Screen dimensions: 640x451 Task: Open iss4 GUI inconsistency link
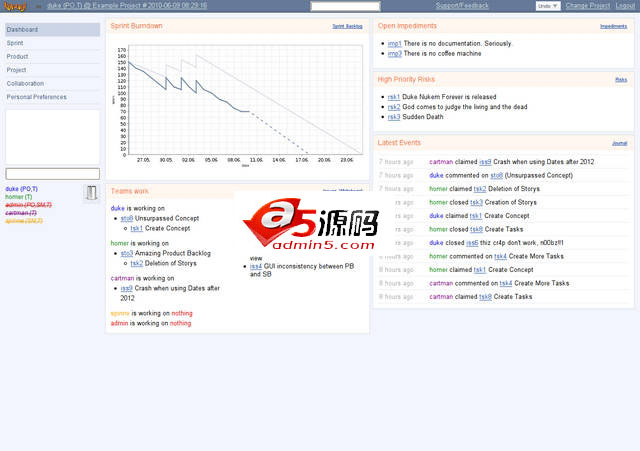pyautogui.click(x=256, y=266)
